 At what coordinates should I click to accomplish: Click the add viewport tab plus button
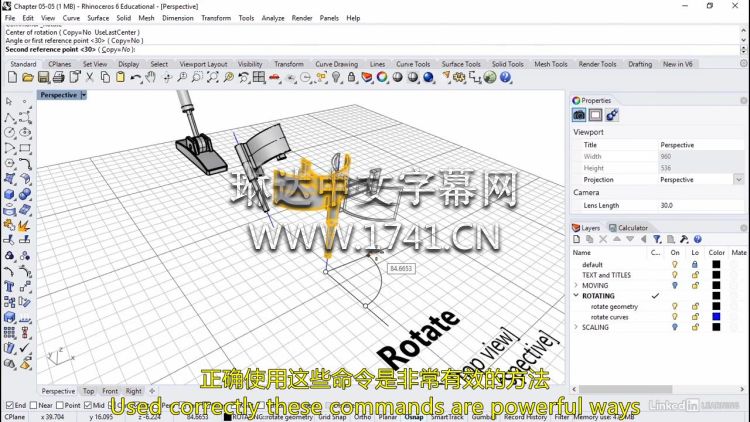152,391
